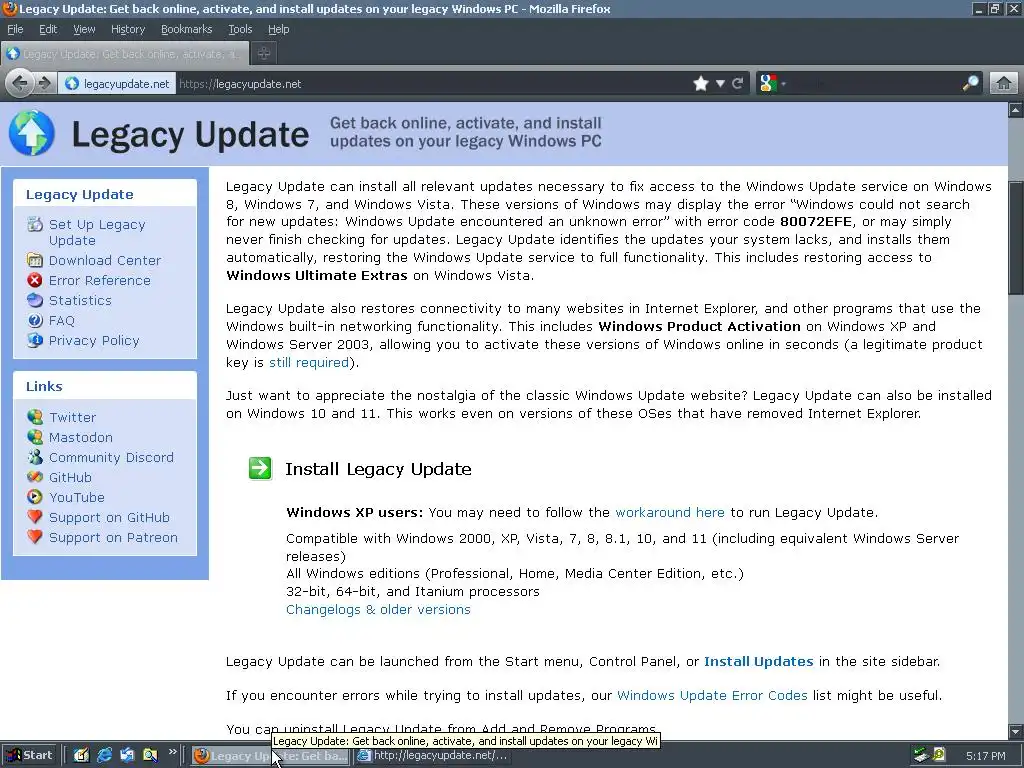Open the View menu
Viewport: 1024px width, 768px height.
pos(84,29)
